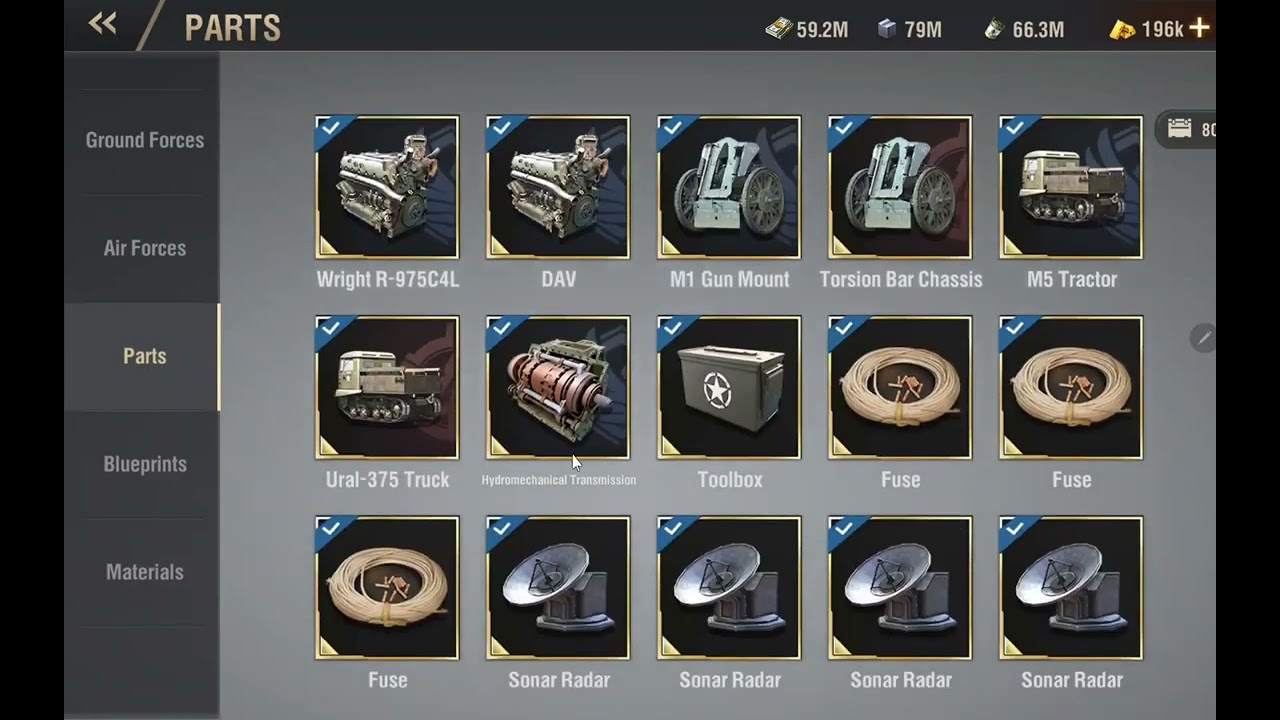
Task: Tap the gold bars icon
Action: tap(1123, 30)
